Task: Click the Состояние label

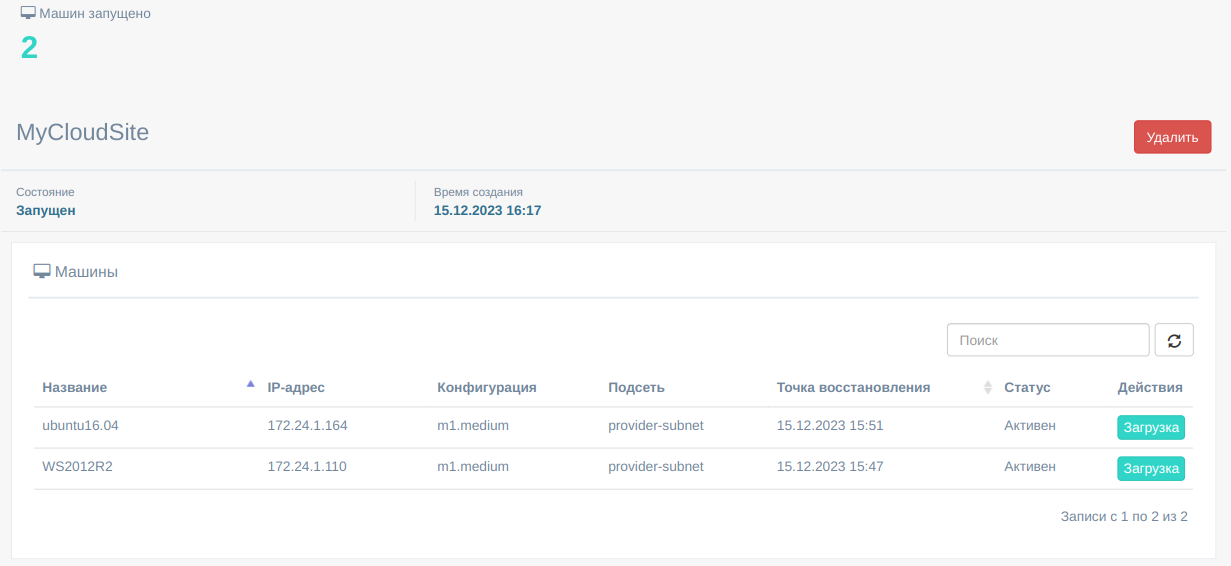Action: 45,192
